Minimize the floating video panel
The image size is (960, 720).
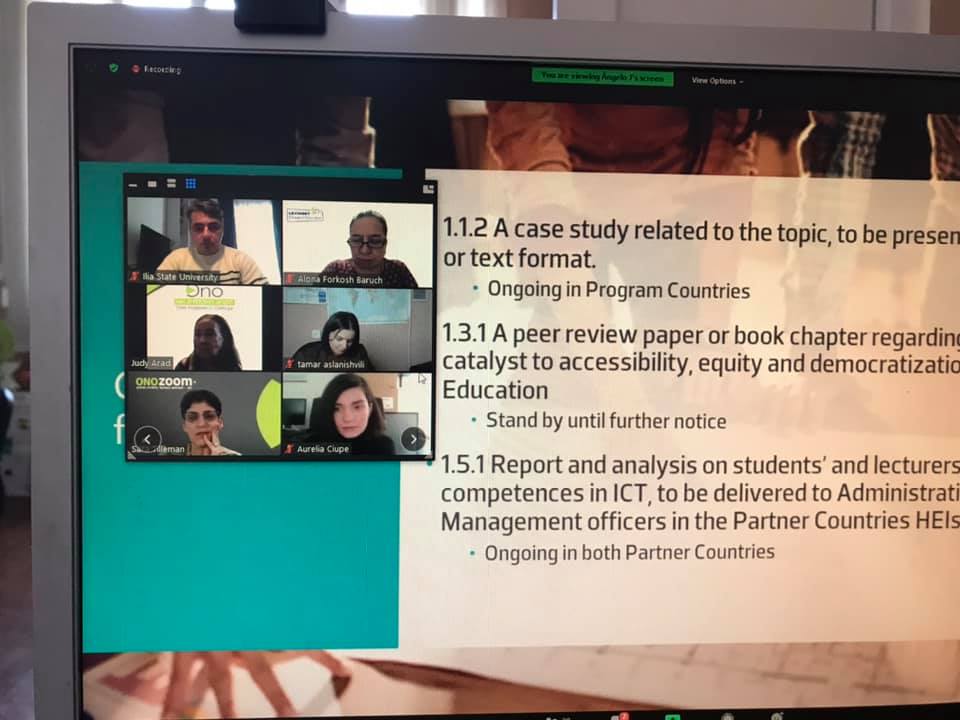(x=134, y=184)
